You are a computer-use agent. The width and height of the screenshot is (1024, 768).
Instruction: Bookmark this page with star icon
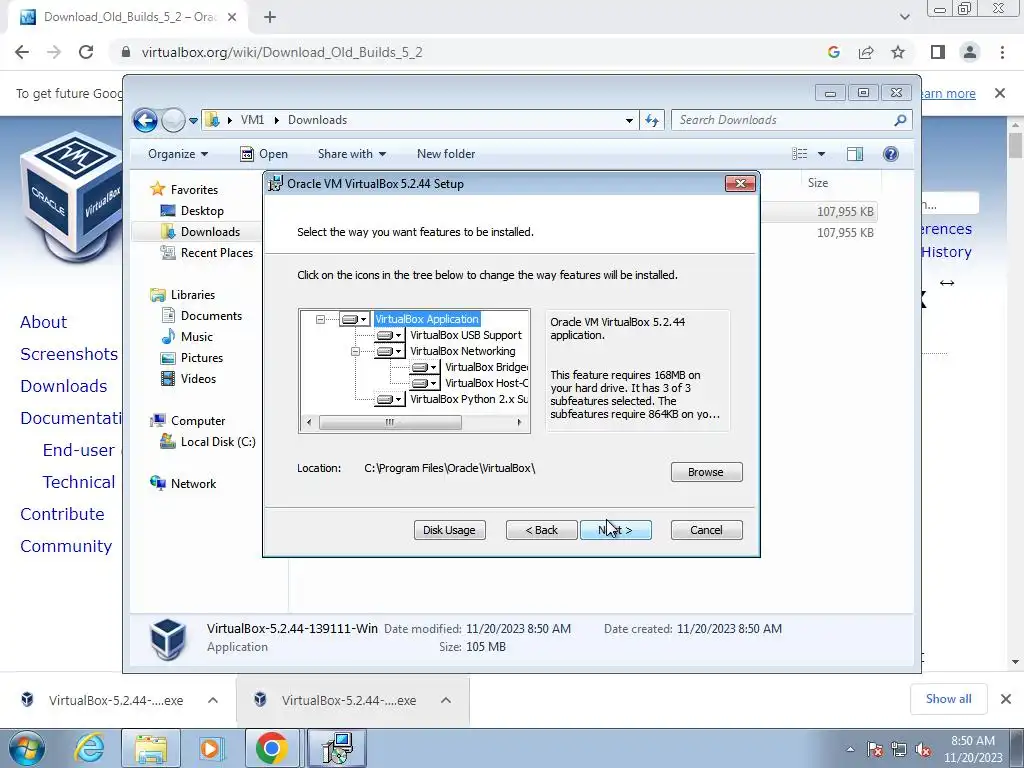[x=898, y=52]
